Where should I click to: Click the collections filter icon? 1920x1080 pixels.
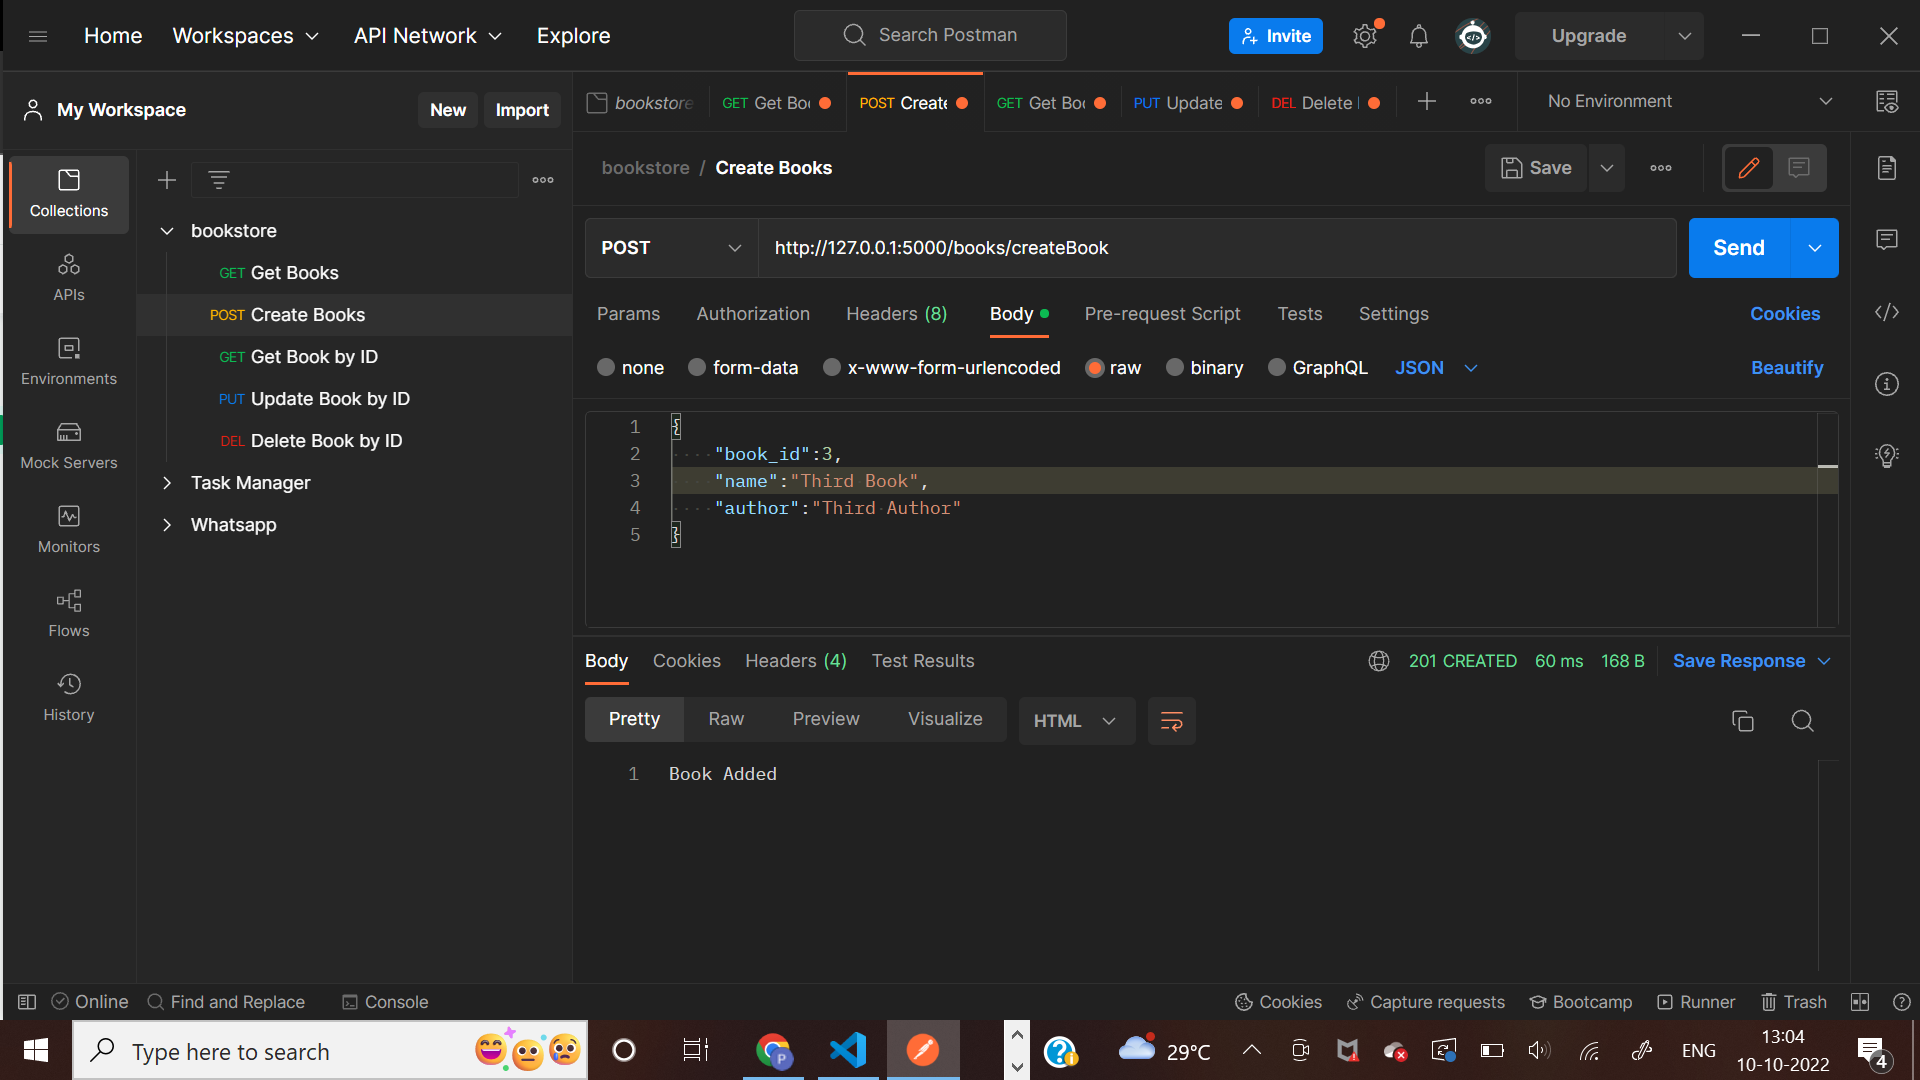coord(219,180)
